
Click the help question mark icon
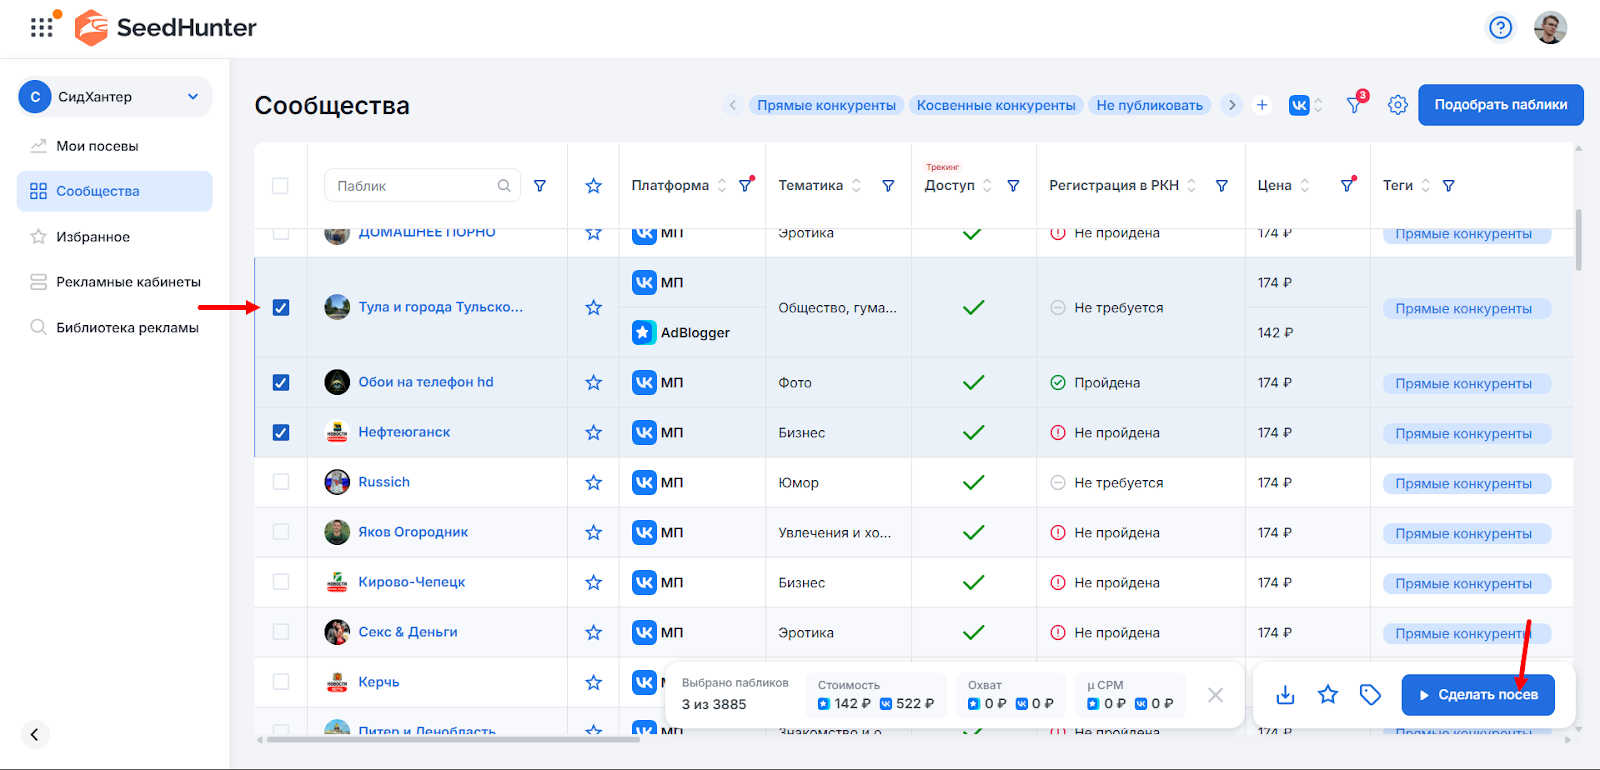coord(1500,27)
